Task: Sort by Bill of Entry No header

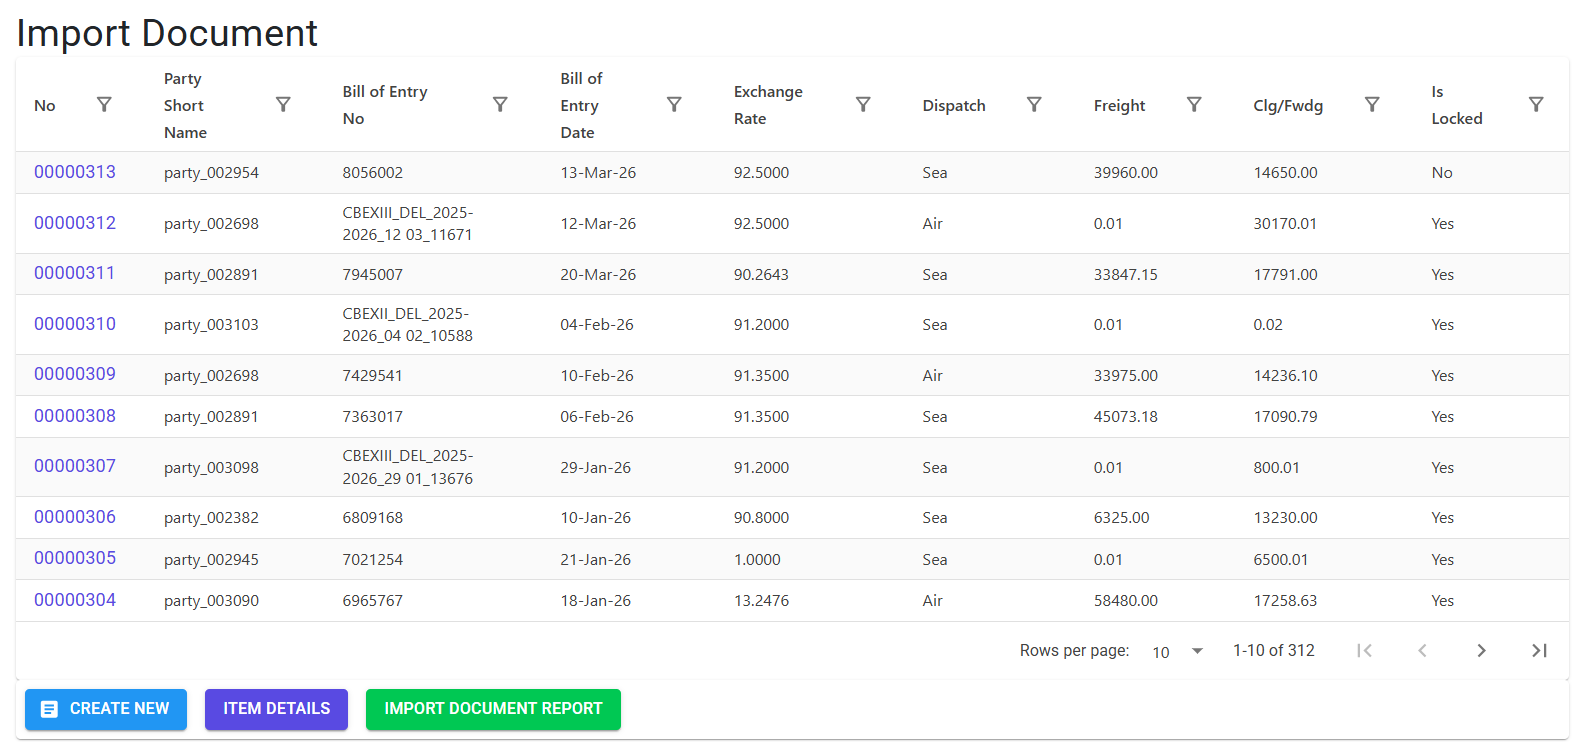Action: [385, 105]
